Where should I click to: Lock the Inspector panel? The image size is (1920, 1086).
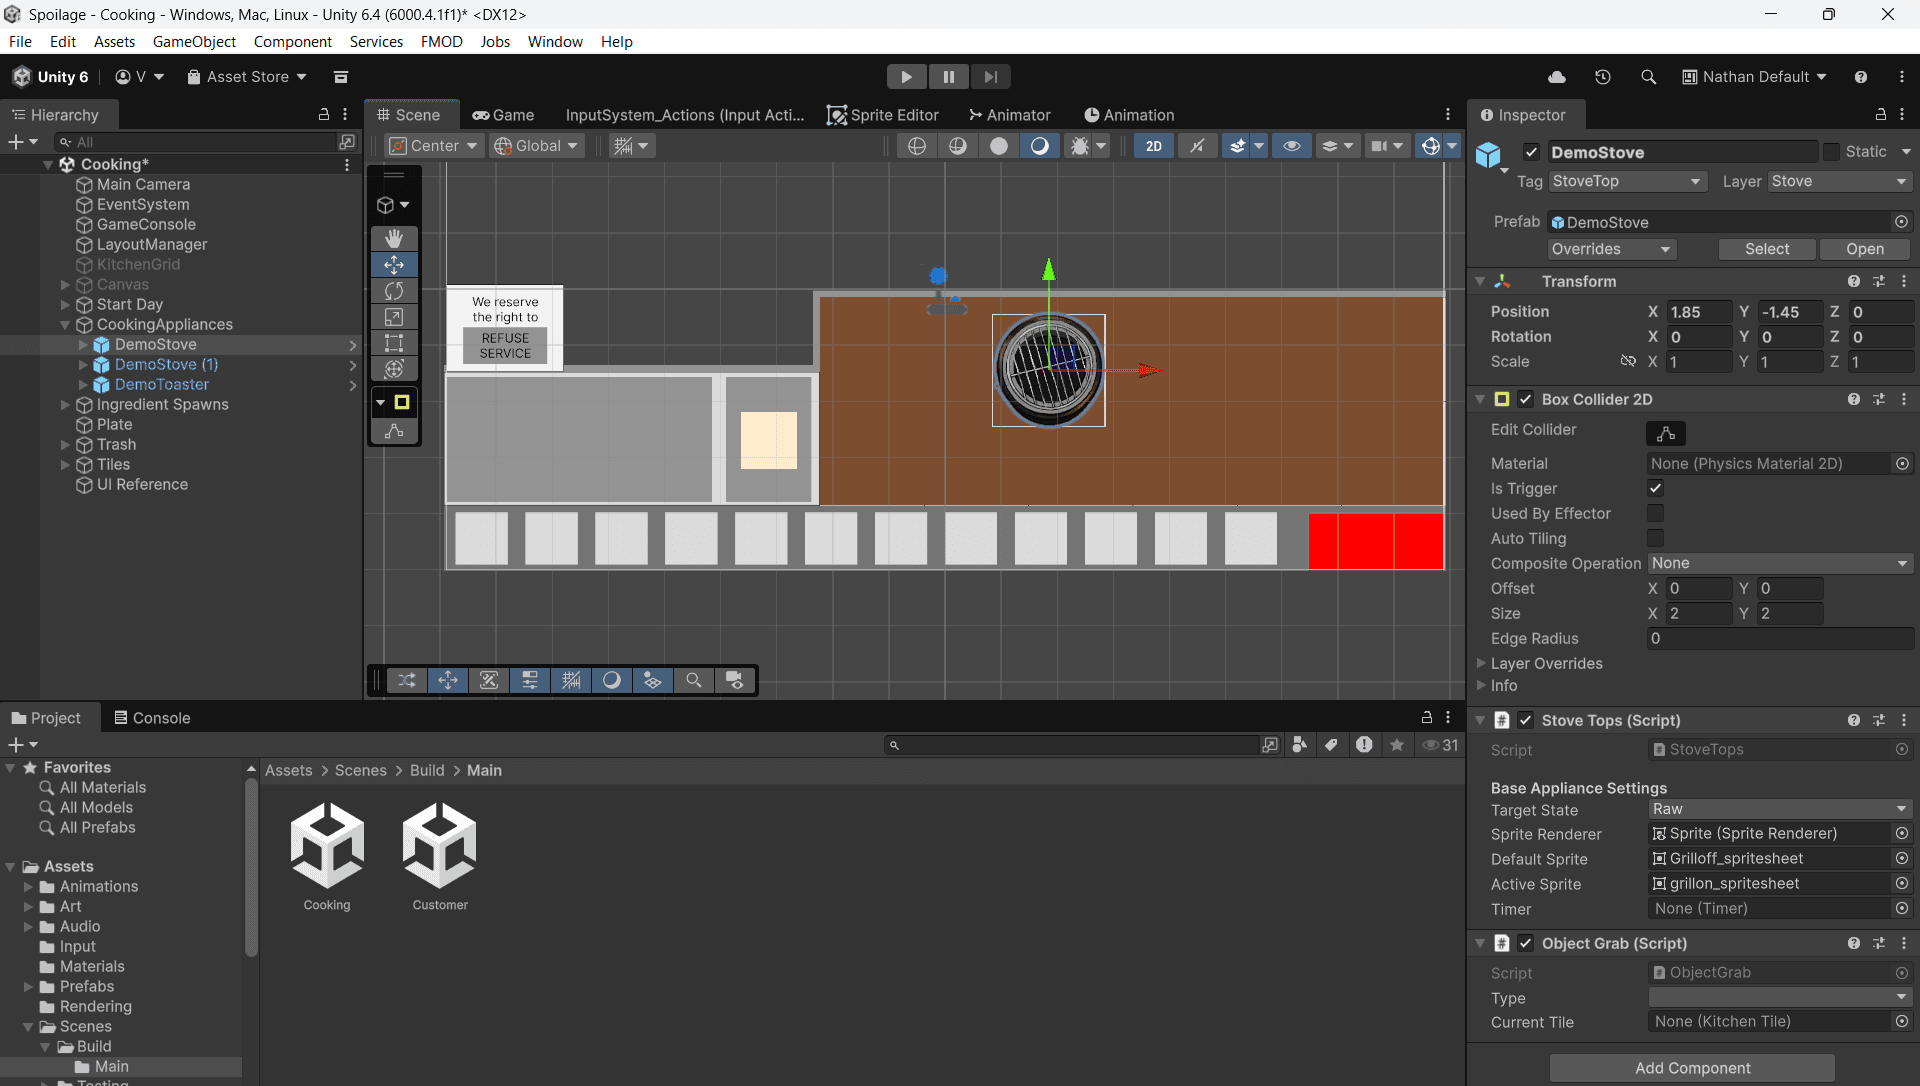click(1881, 115)
